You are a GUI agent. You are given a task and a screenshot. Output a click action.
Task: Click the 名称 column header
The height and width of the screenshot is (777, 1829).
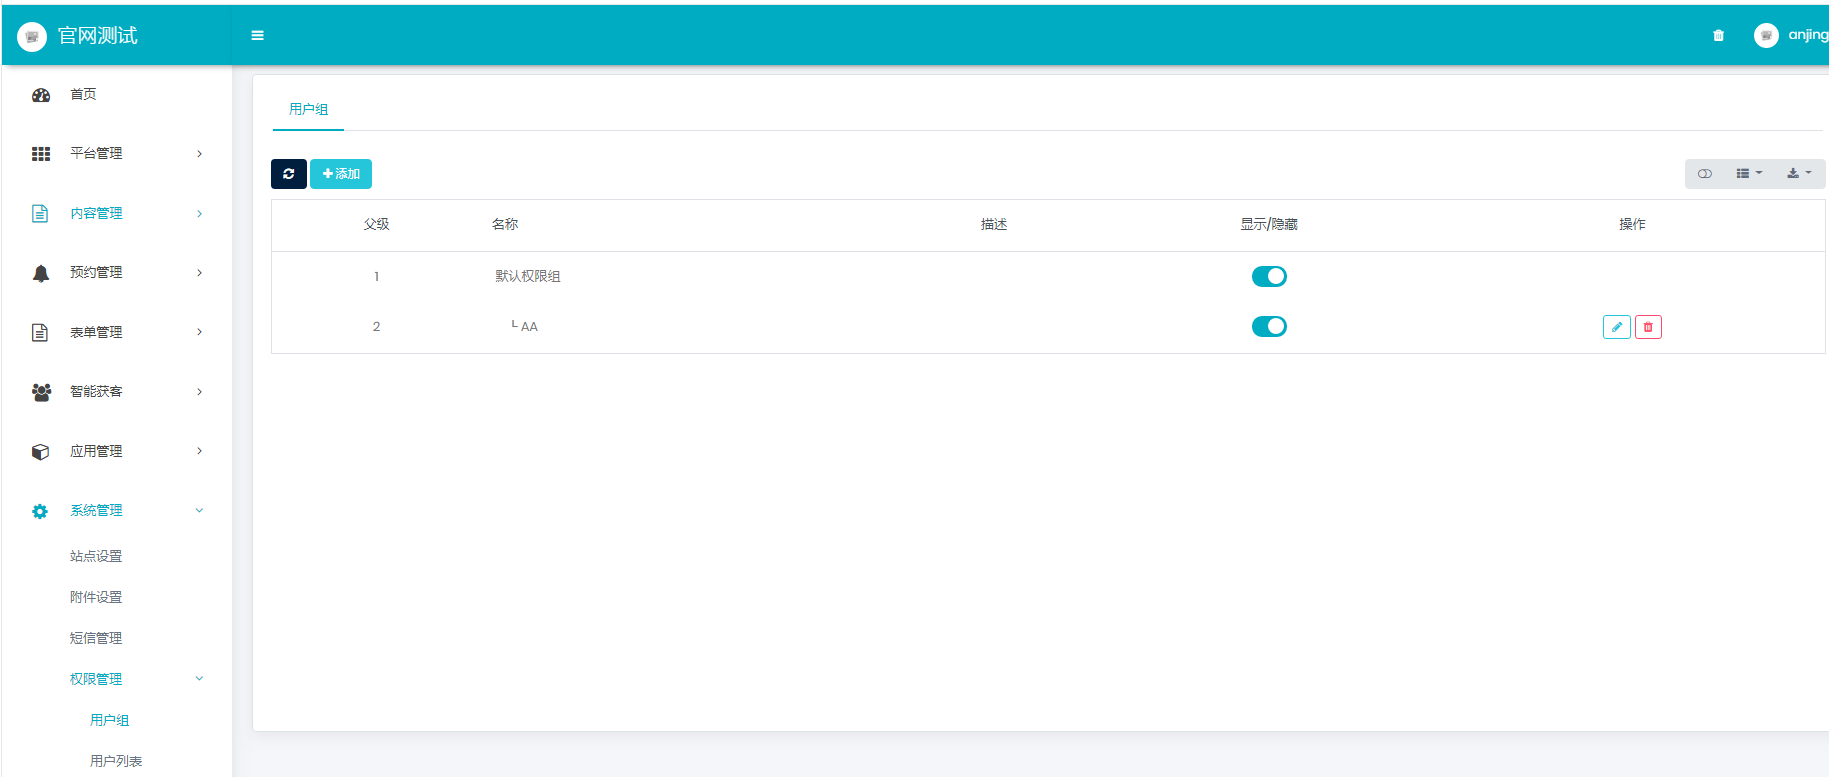(x=505, y=225)
